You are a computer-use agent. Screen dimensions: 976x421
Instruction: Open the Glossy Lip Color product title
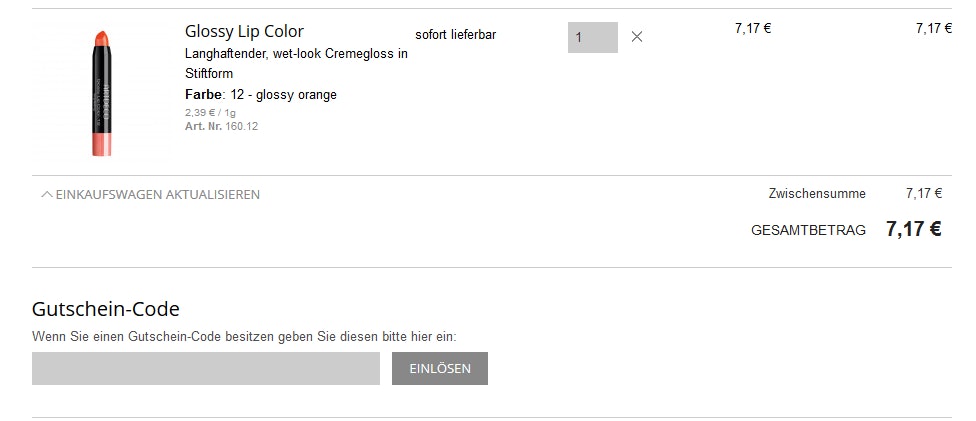245,31
